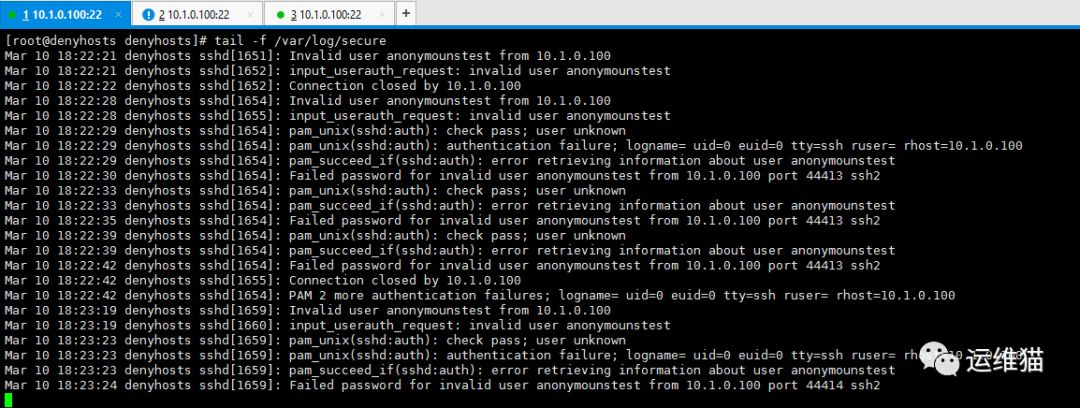Close the second session tab
This screenshot has height=408, width=1080.
pos(251,14)
